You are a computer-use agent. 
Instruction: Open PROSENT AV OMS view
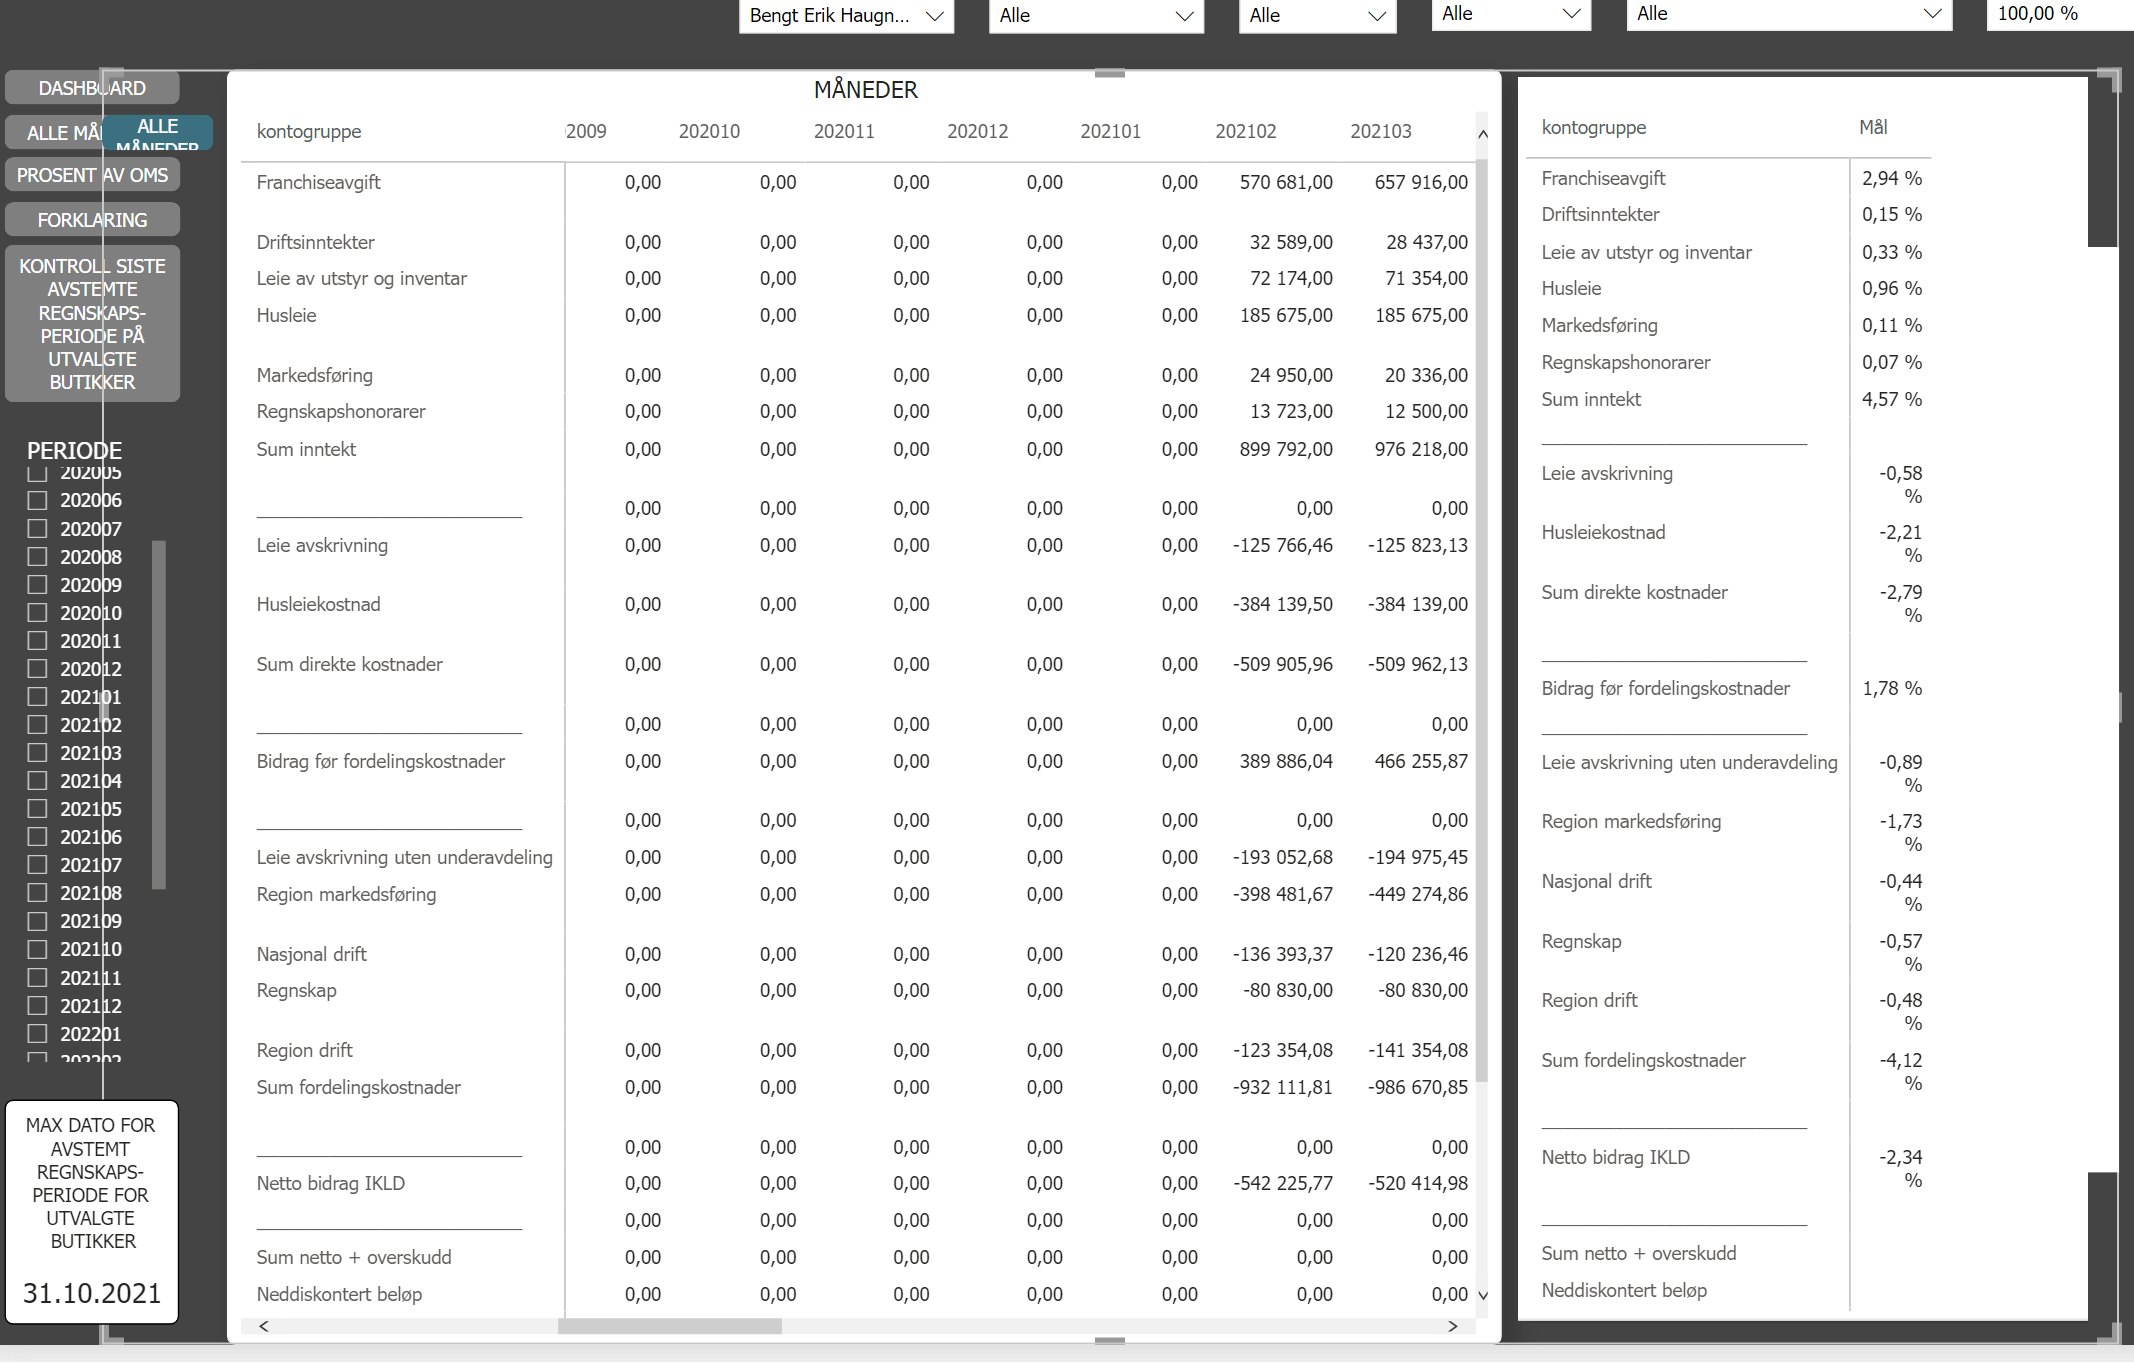[x=92, y=175]
